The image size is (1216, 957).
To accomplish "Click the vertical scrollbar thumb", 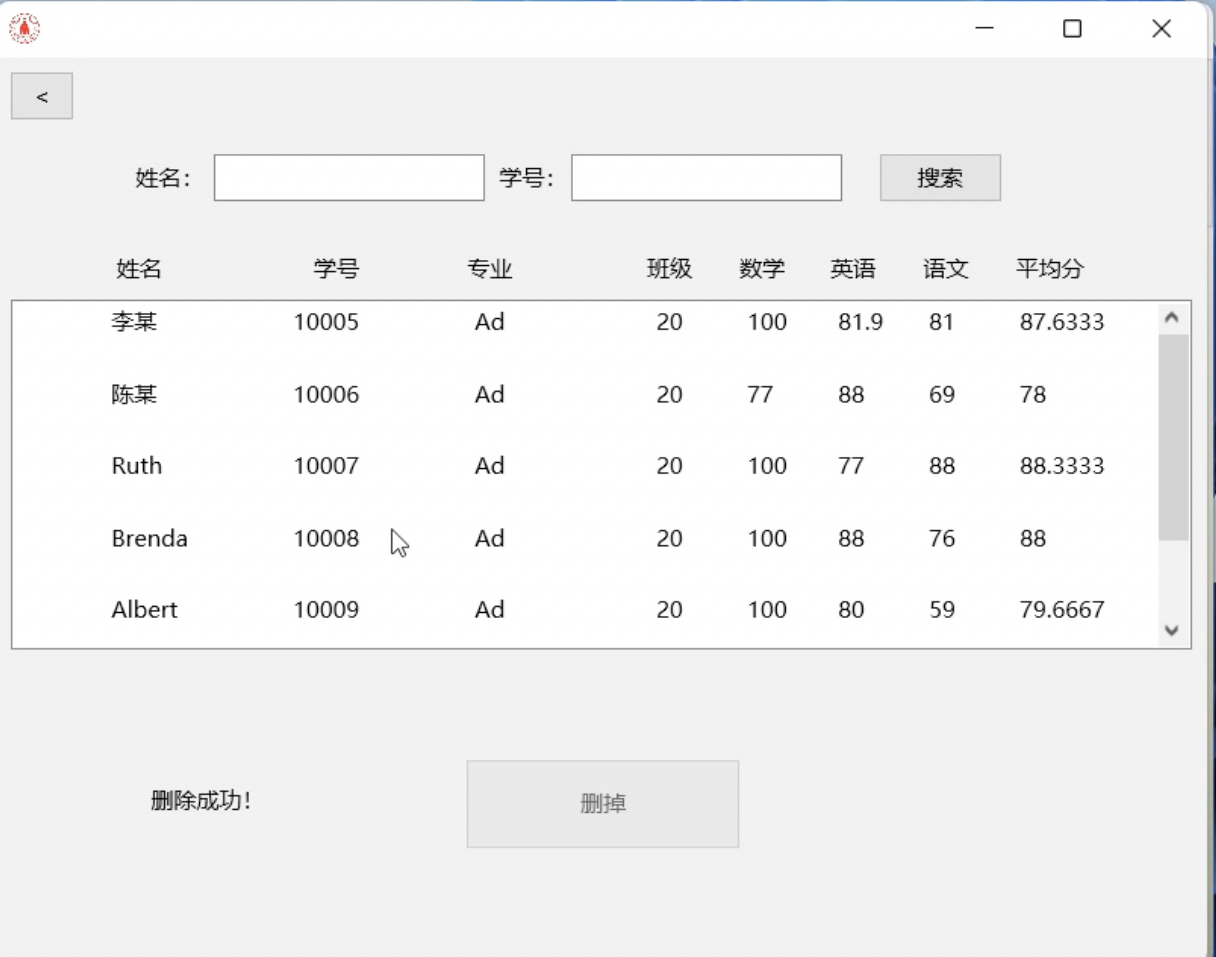I will pyautogui.click(x=1173, y=437).
